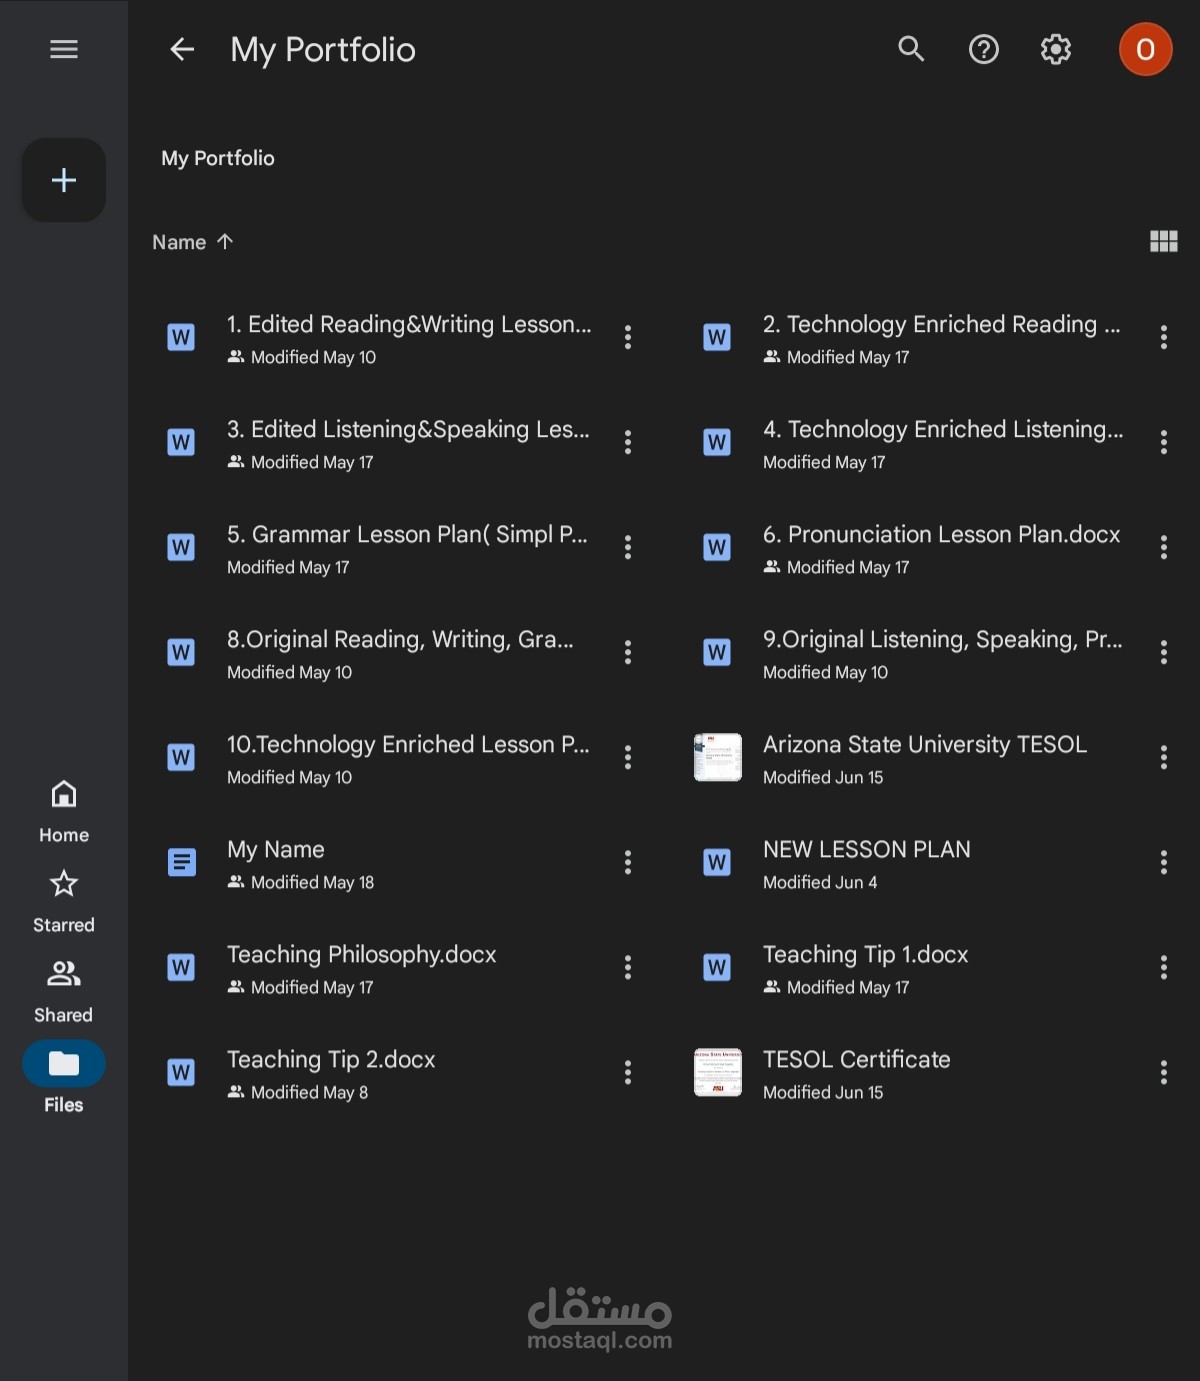
Task: Open the Arizona State University TESOL thumbnail
Action: [x=718, y=758]
